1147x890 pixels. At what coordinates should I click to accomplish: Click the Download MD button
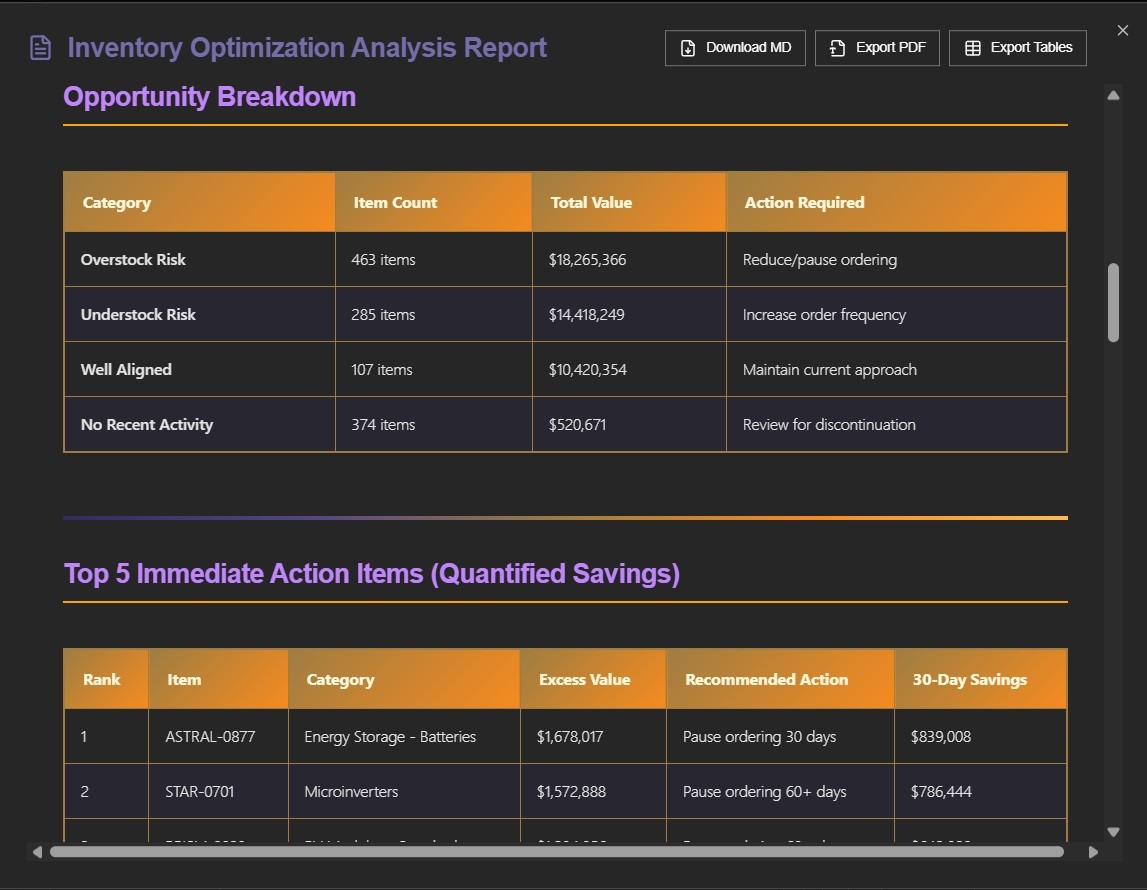click(x=735, y=47)
